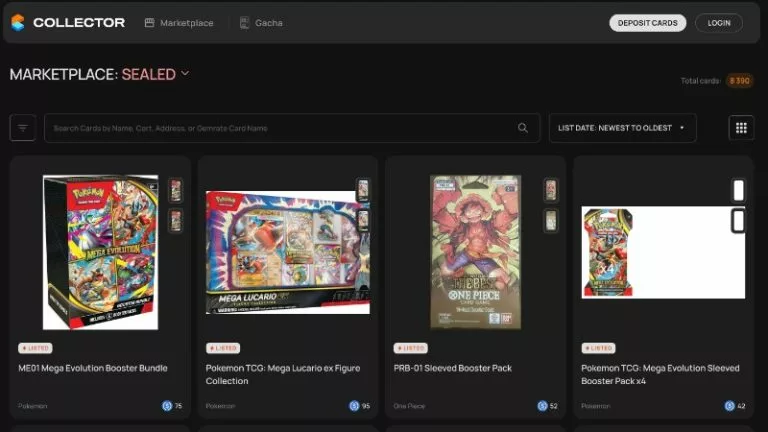
Task: Select first small preview on Booster Bundle card
Action: point(176,190)
